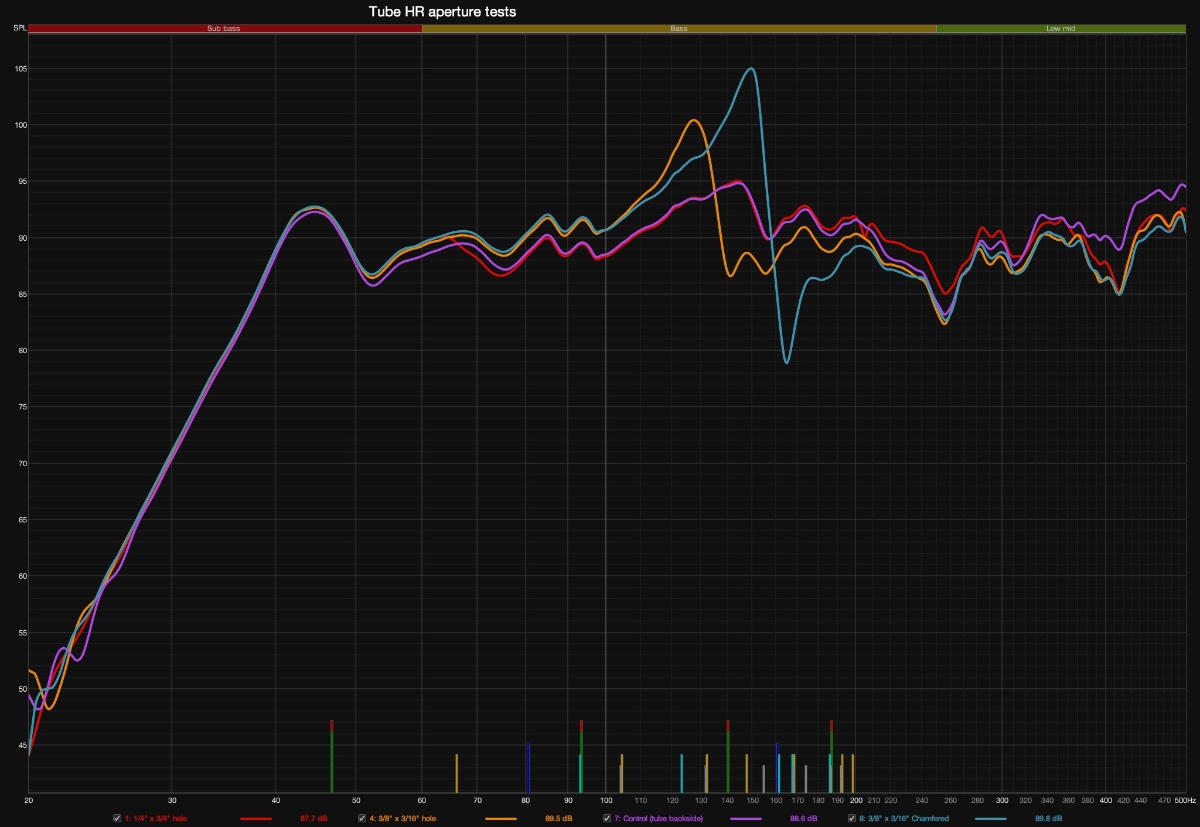Click the purple line swatch in legend

click(x=745, y=818)
